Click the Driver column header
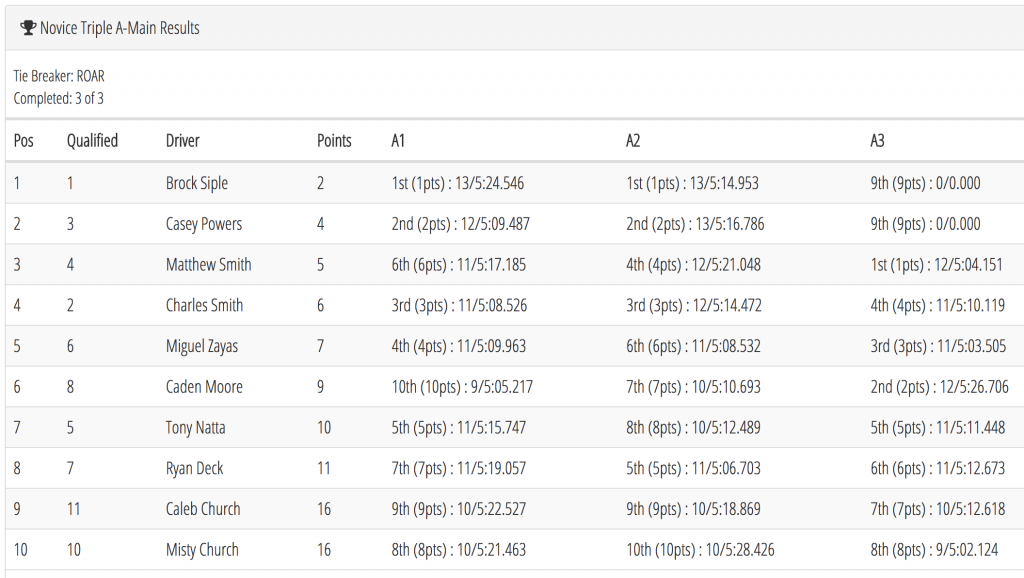 tap(182, 140)
